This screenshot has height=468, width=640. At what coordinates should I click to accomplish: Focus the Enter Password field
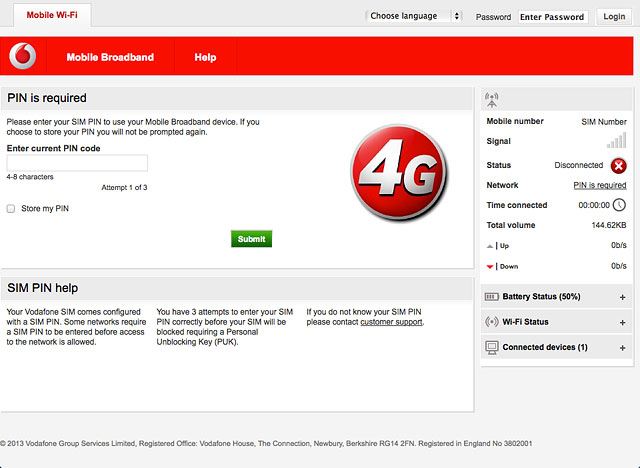click(x=553, y=17)
